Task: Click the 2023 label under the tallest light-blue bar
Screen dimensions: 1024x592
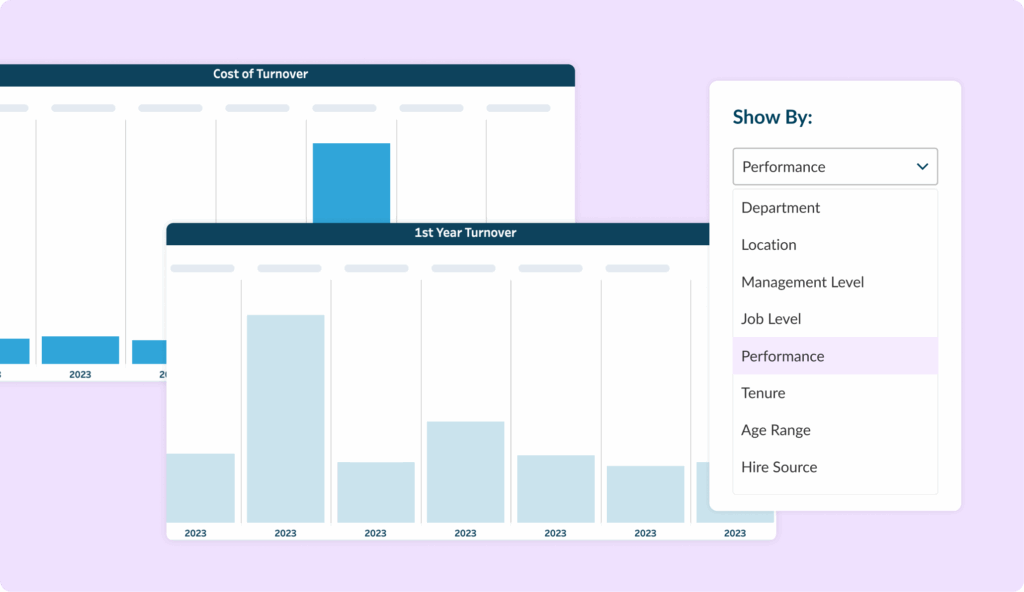Action: point(285,533)
